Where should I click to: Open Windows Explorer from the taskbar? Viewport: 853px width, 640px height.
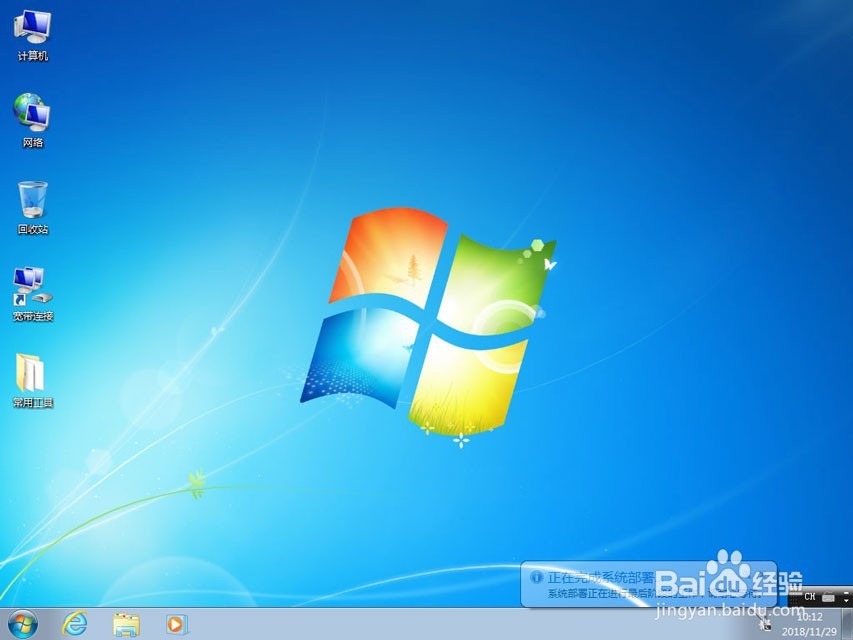pyautogui.click(x=125, y=623)
